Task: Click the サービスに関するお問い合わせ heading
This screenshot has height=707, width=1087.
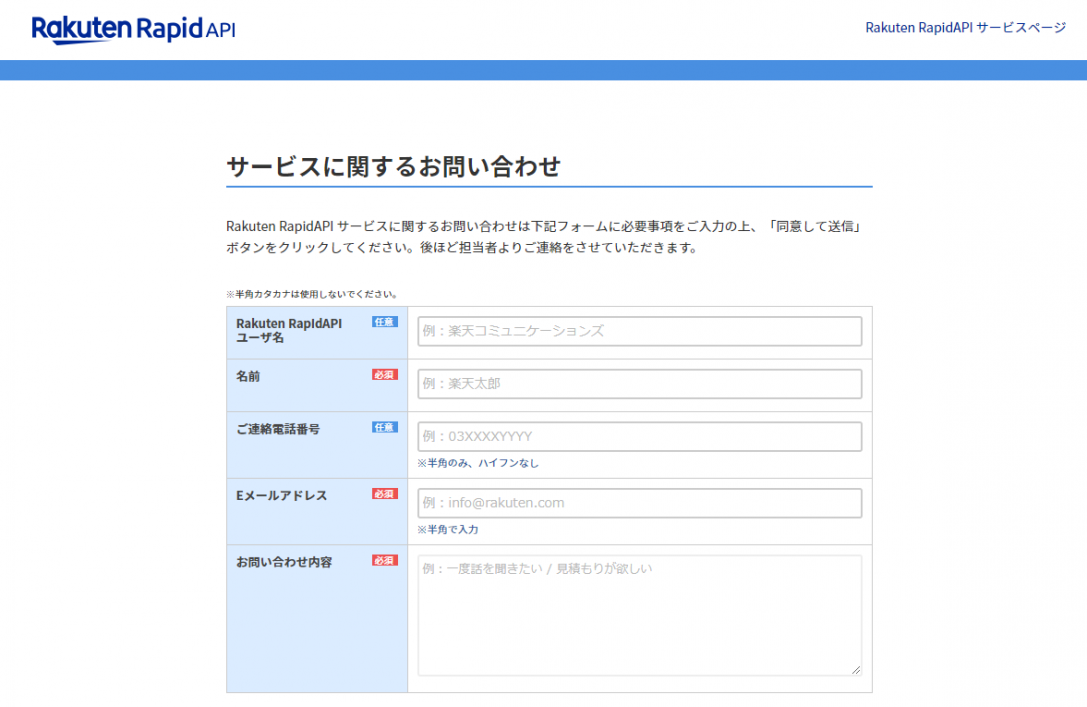Action: (x=393, y=166)
